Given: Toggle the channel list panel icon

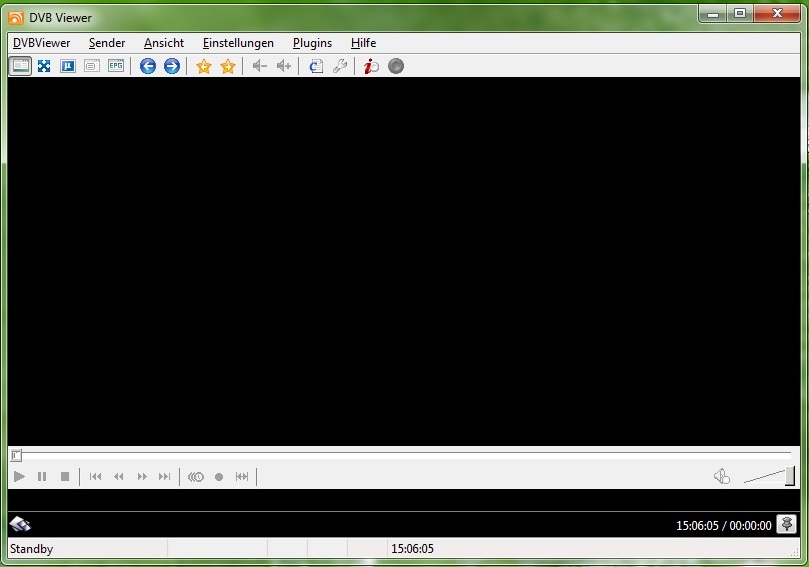Looking at the screenshot, I should coord(20,66).
